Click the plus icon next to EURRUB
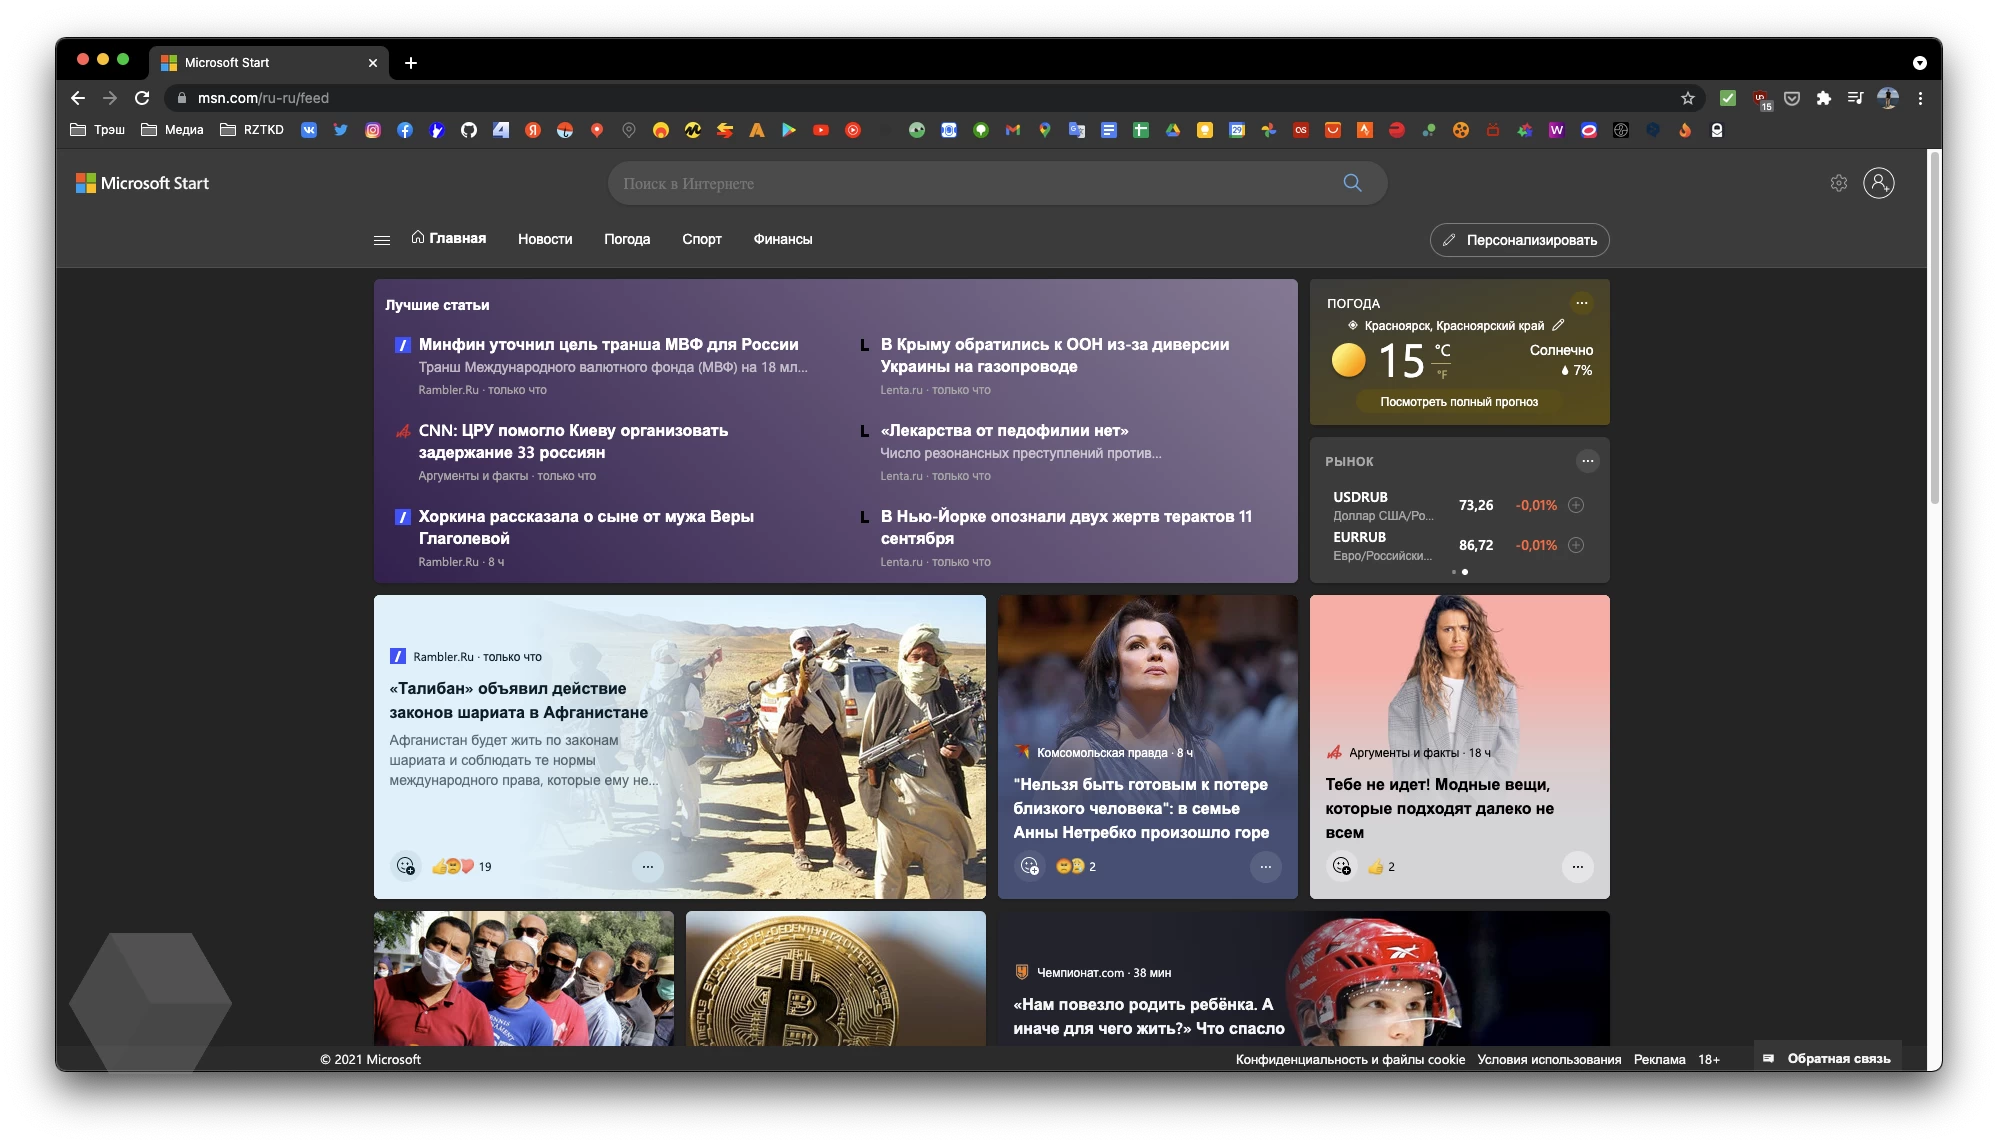 tap(1576, 545)
